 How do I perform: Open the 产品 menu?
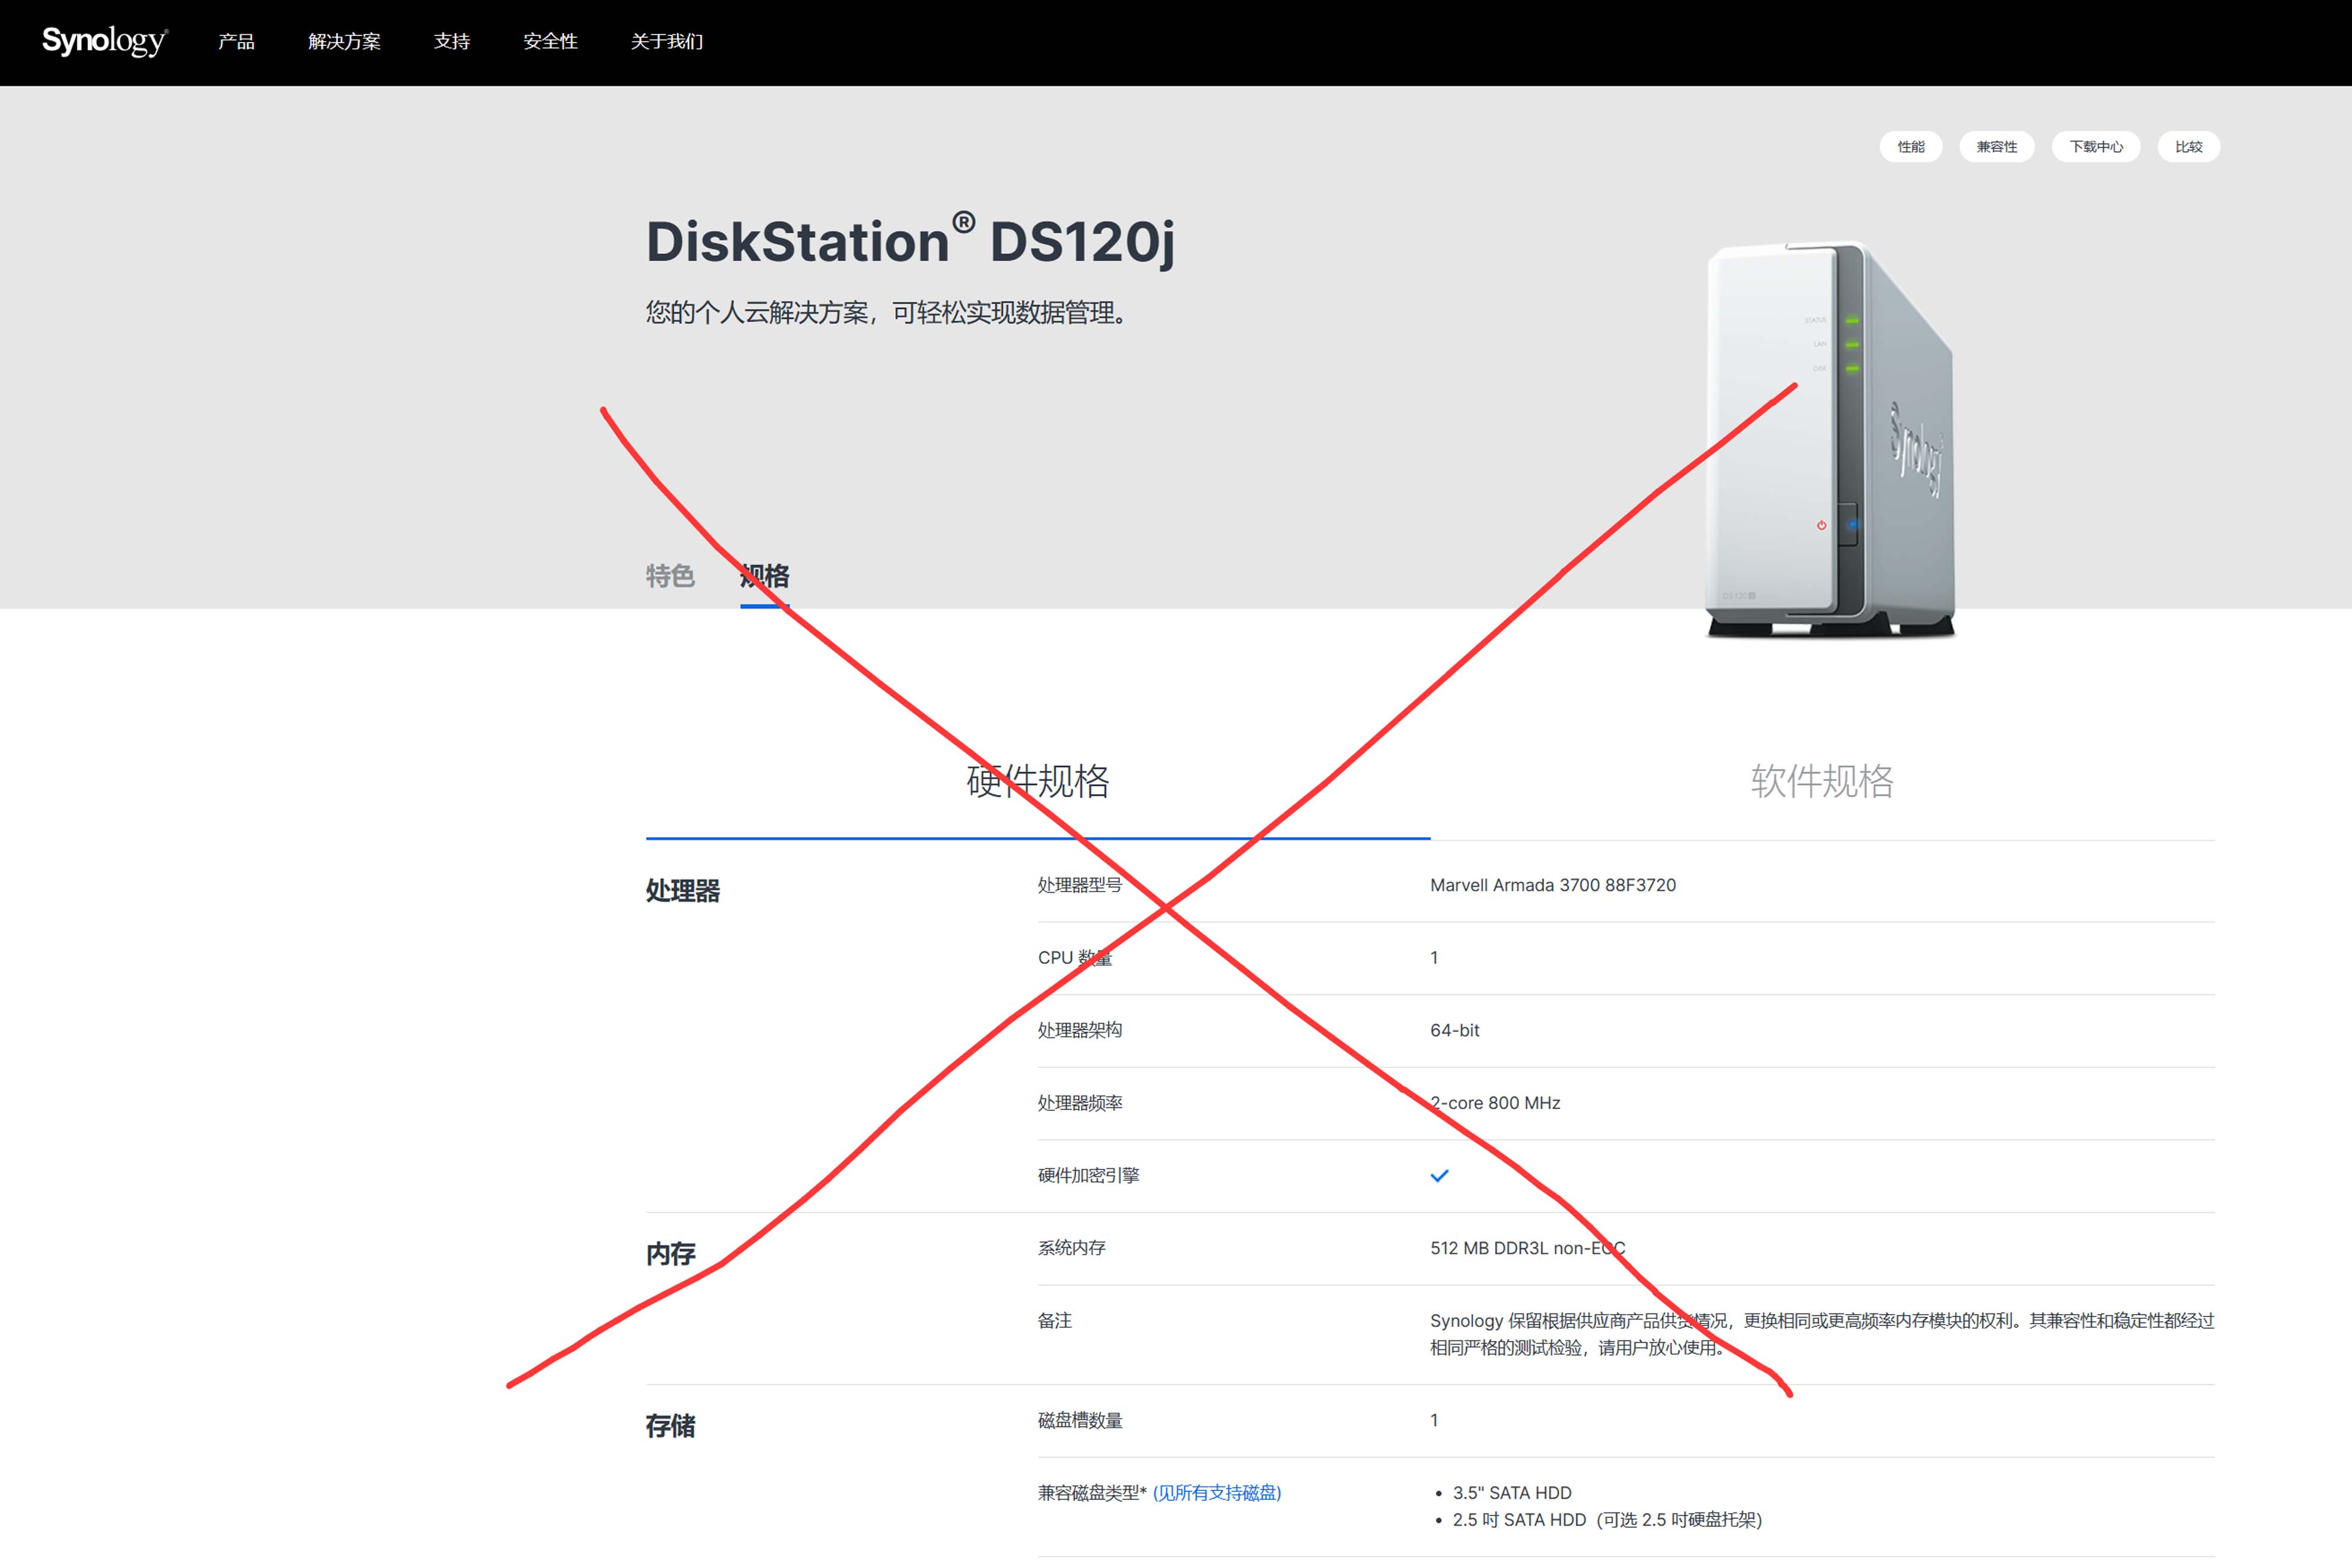coord(236,41)
